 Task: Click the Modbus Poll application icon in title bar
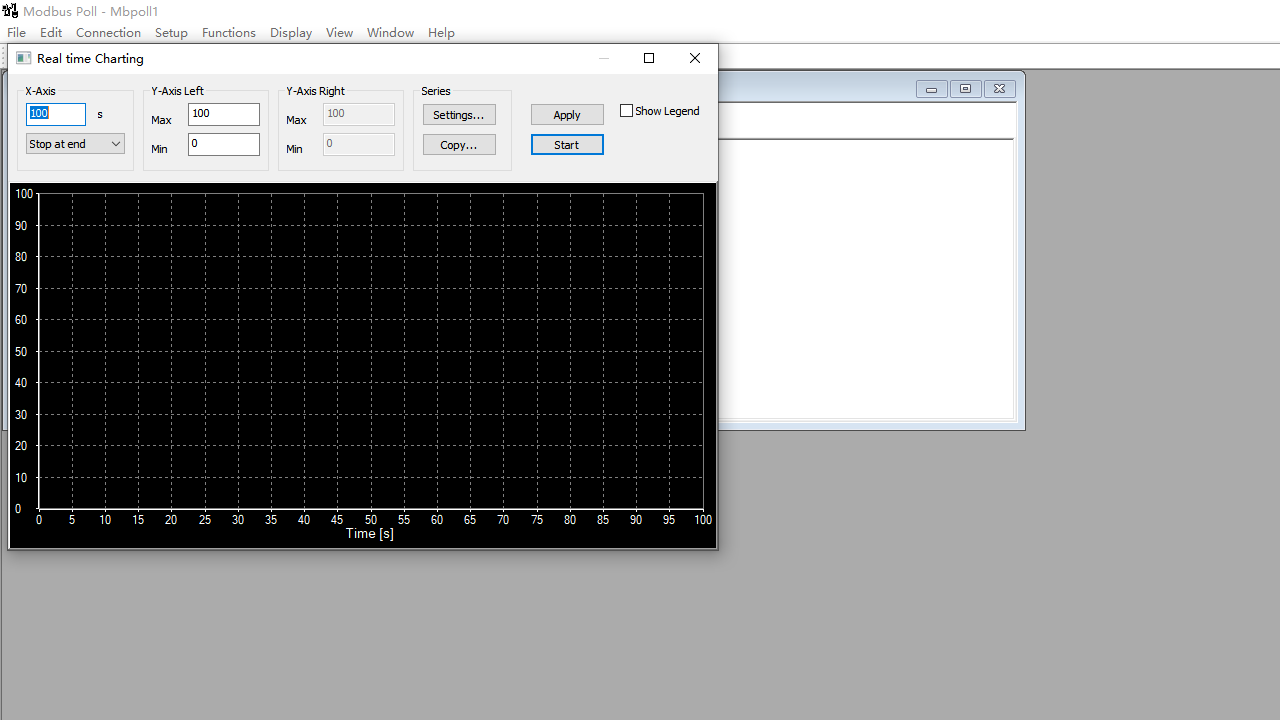(10, 11)
